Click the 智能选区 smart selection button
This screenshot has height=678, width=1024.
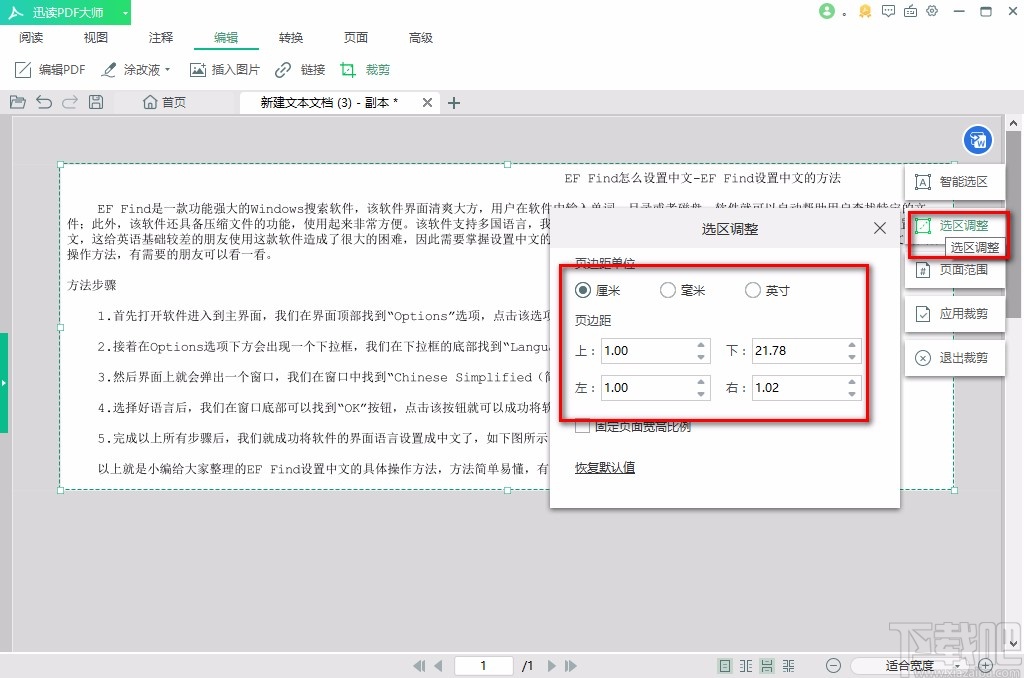[x=954, y=182]
